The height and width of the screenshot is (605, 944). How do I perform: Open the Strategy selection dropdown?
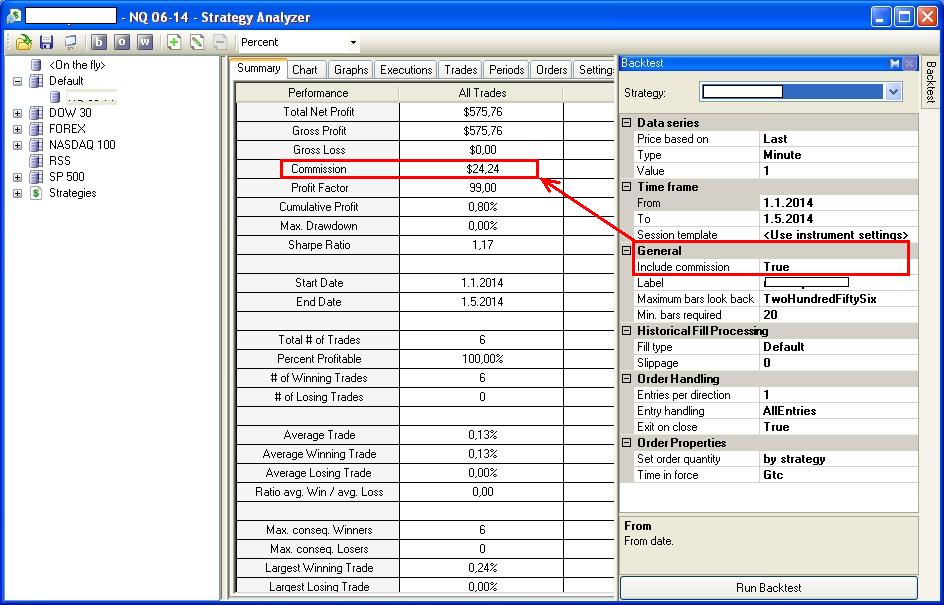click(893, 92)
